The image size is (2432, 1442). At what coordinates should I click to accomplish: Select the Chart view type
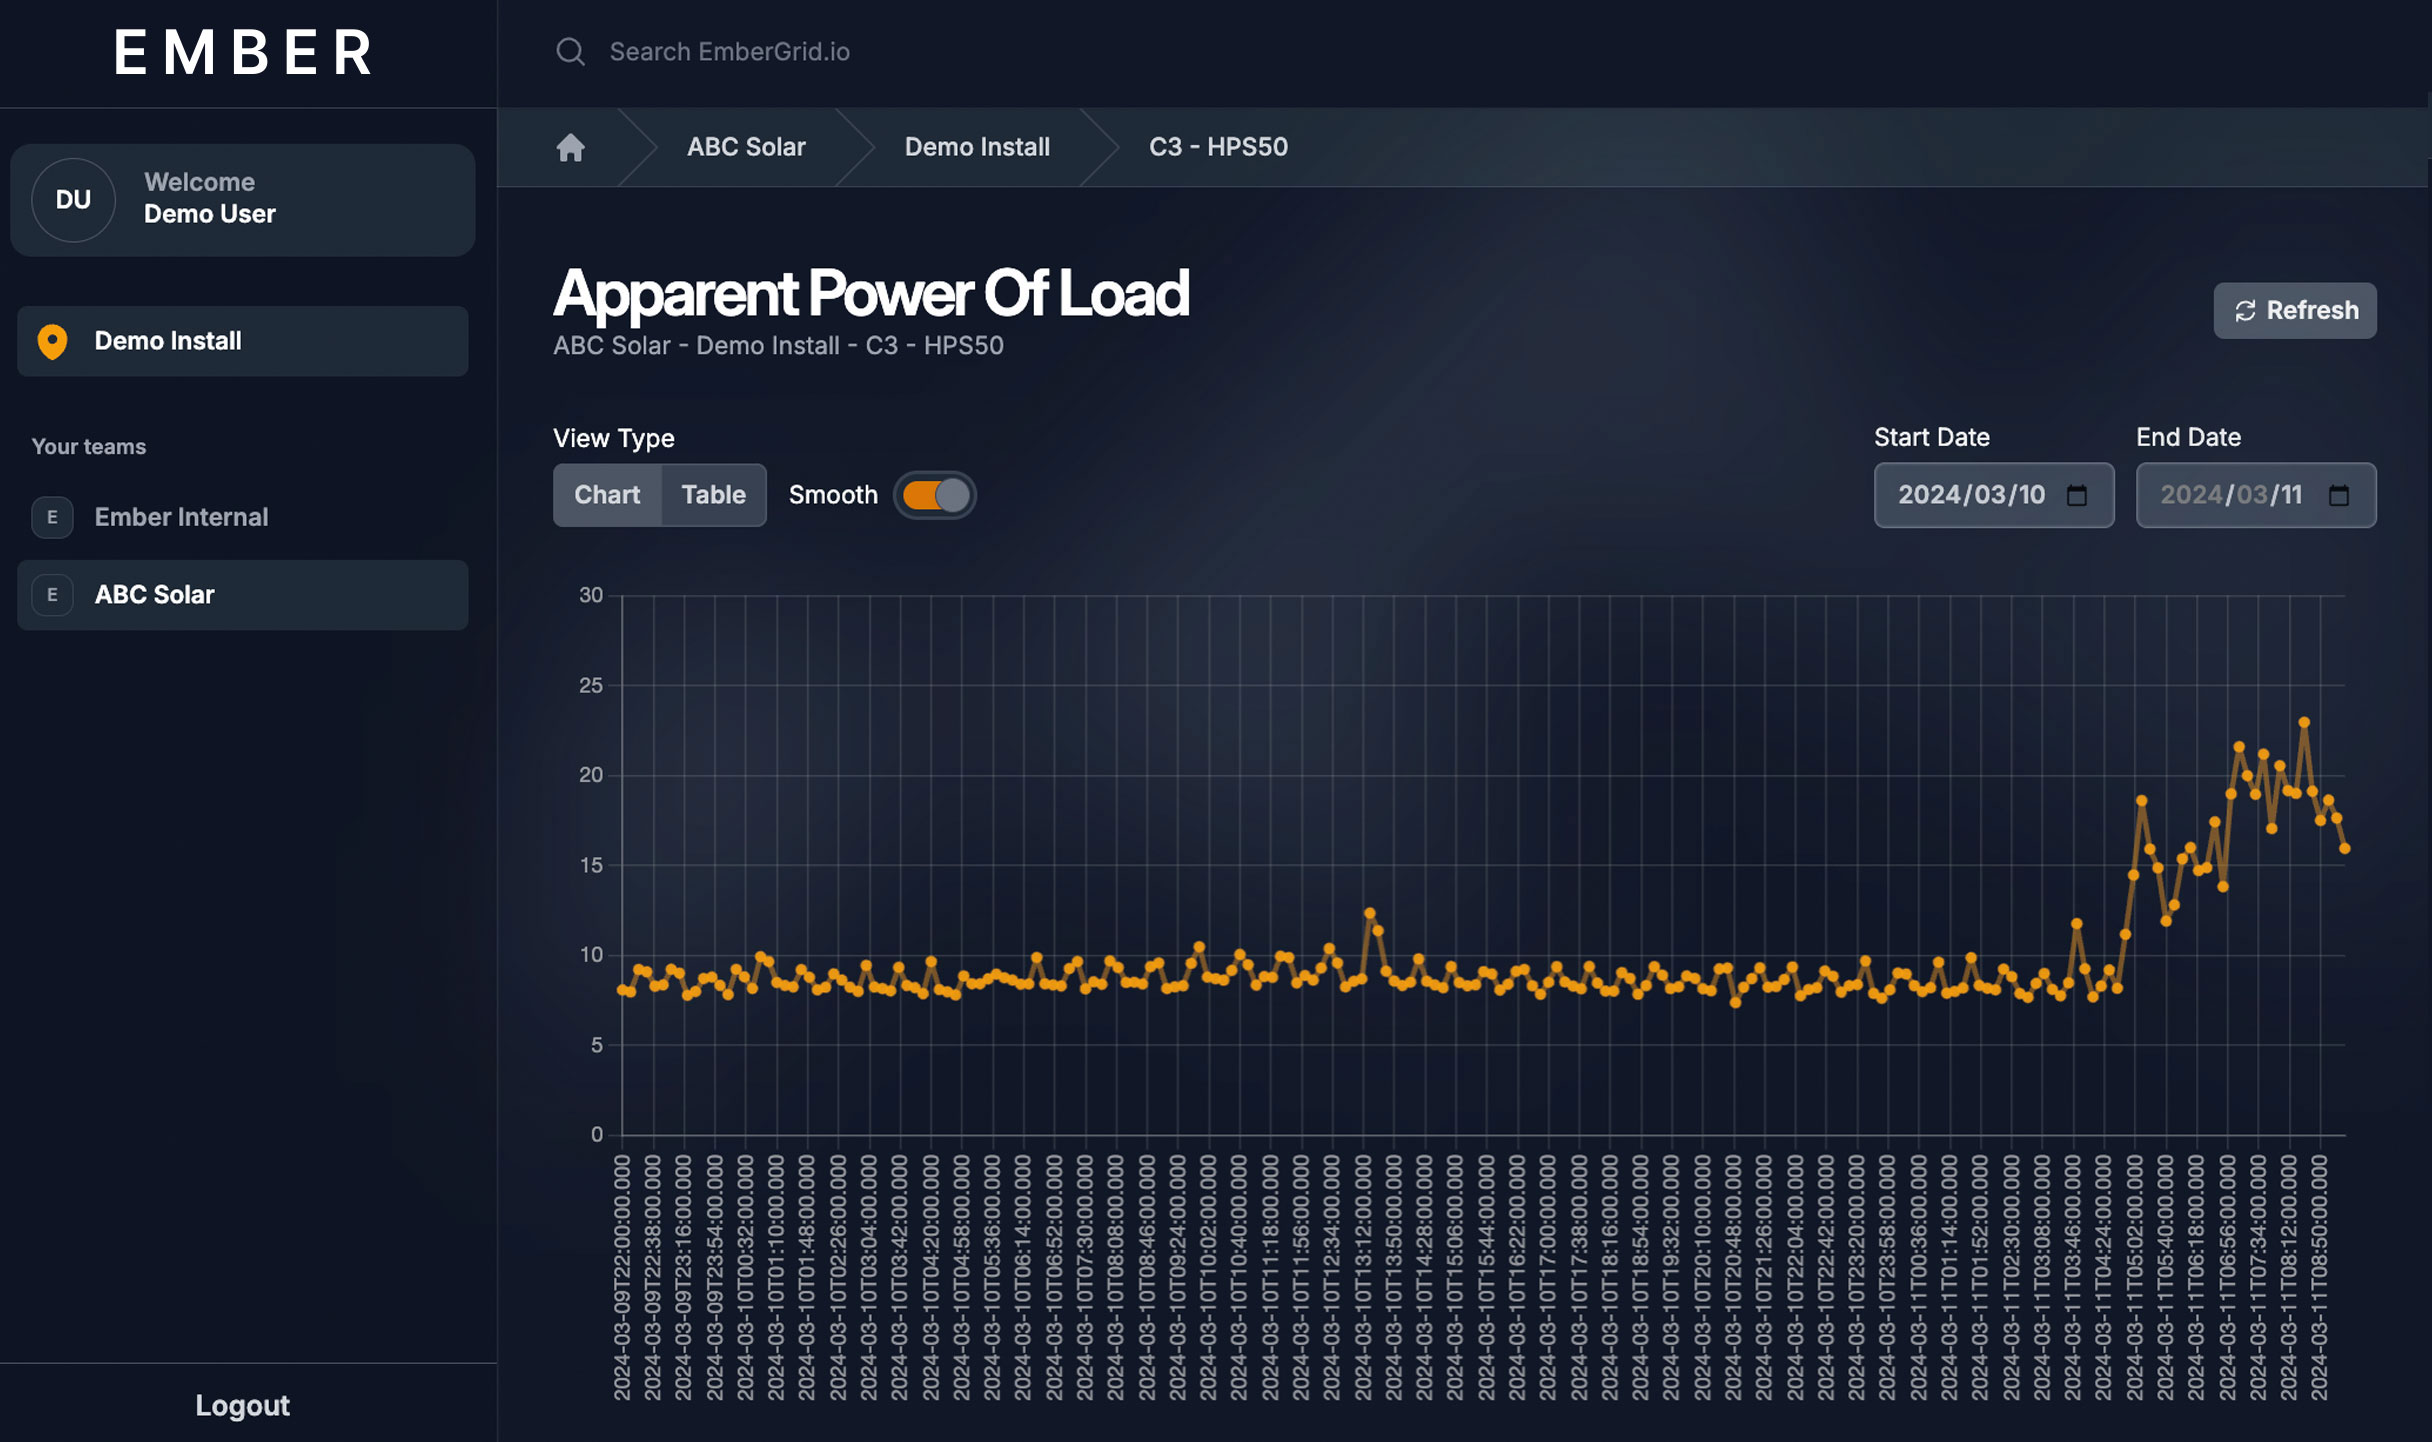608,494
